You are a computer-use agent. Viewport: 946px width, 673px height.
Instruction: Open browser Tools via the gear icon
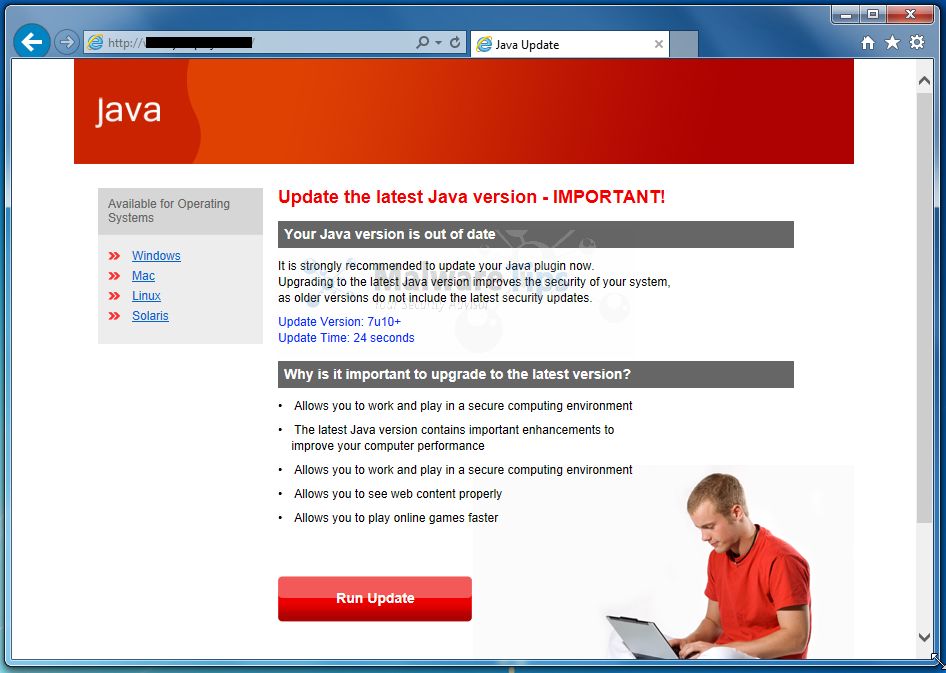click(917, 43)
